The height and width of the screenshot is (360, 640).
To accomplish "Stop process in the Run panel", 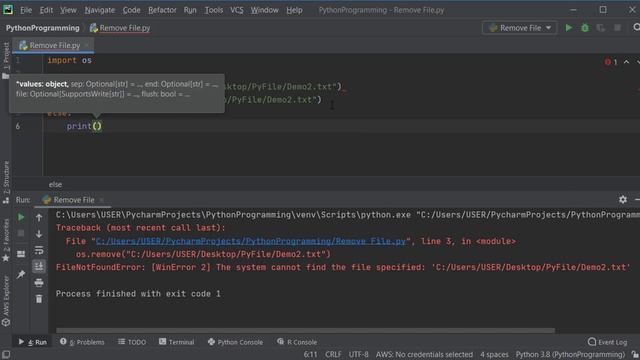I will point(21,233).
